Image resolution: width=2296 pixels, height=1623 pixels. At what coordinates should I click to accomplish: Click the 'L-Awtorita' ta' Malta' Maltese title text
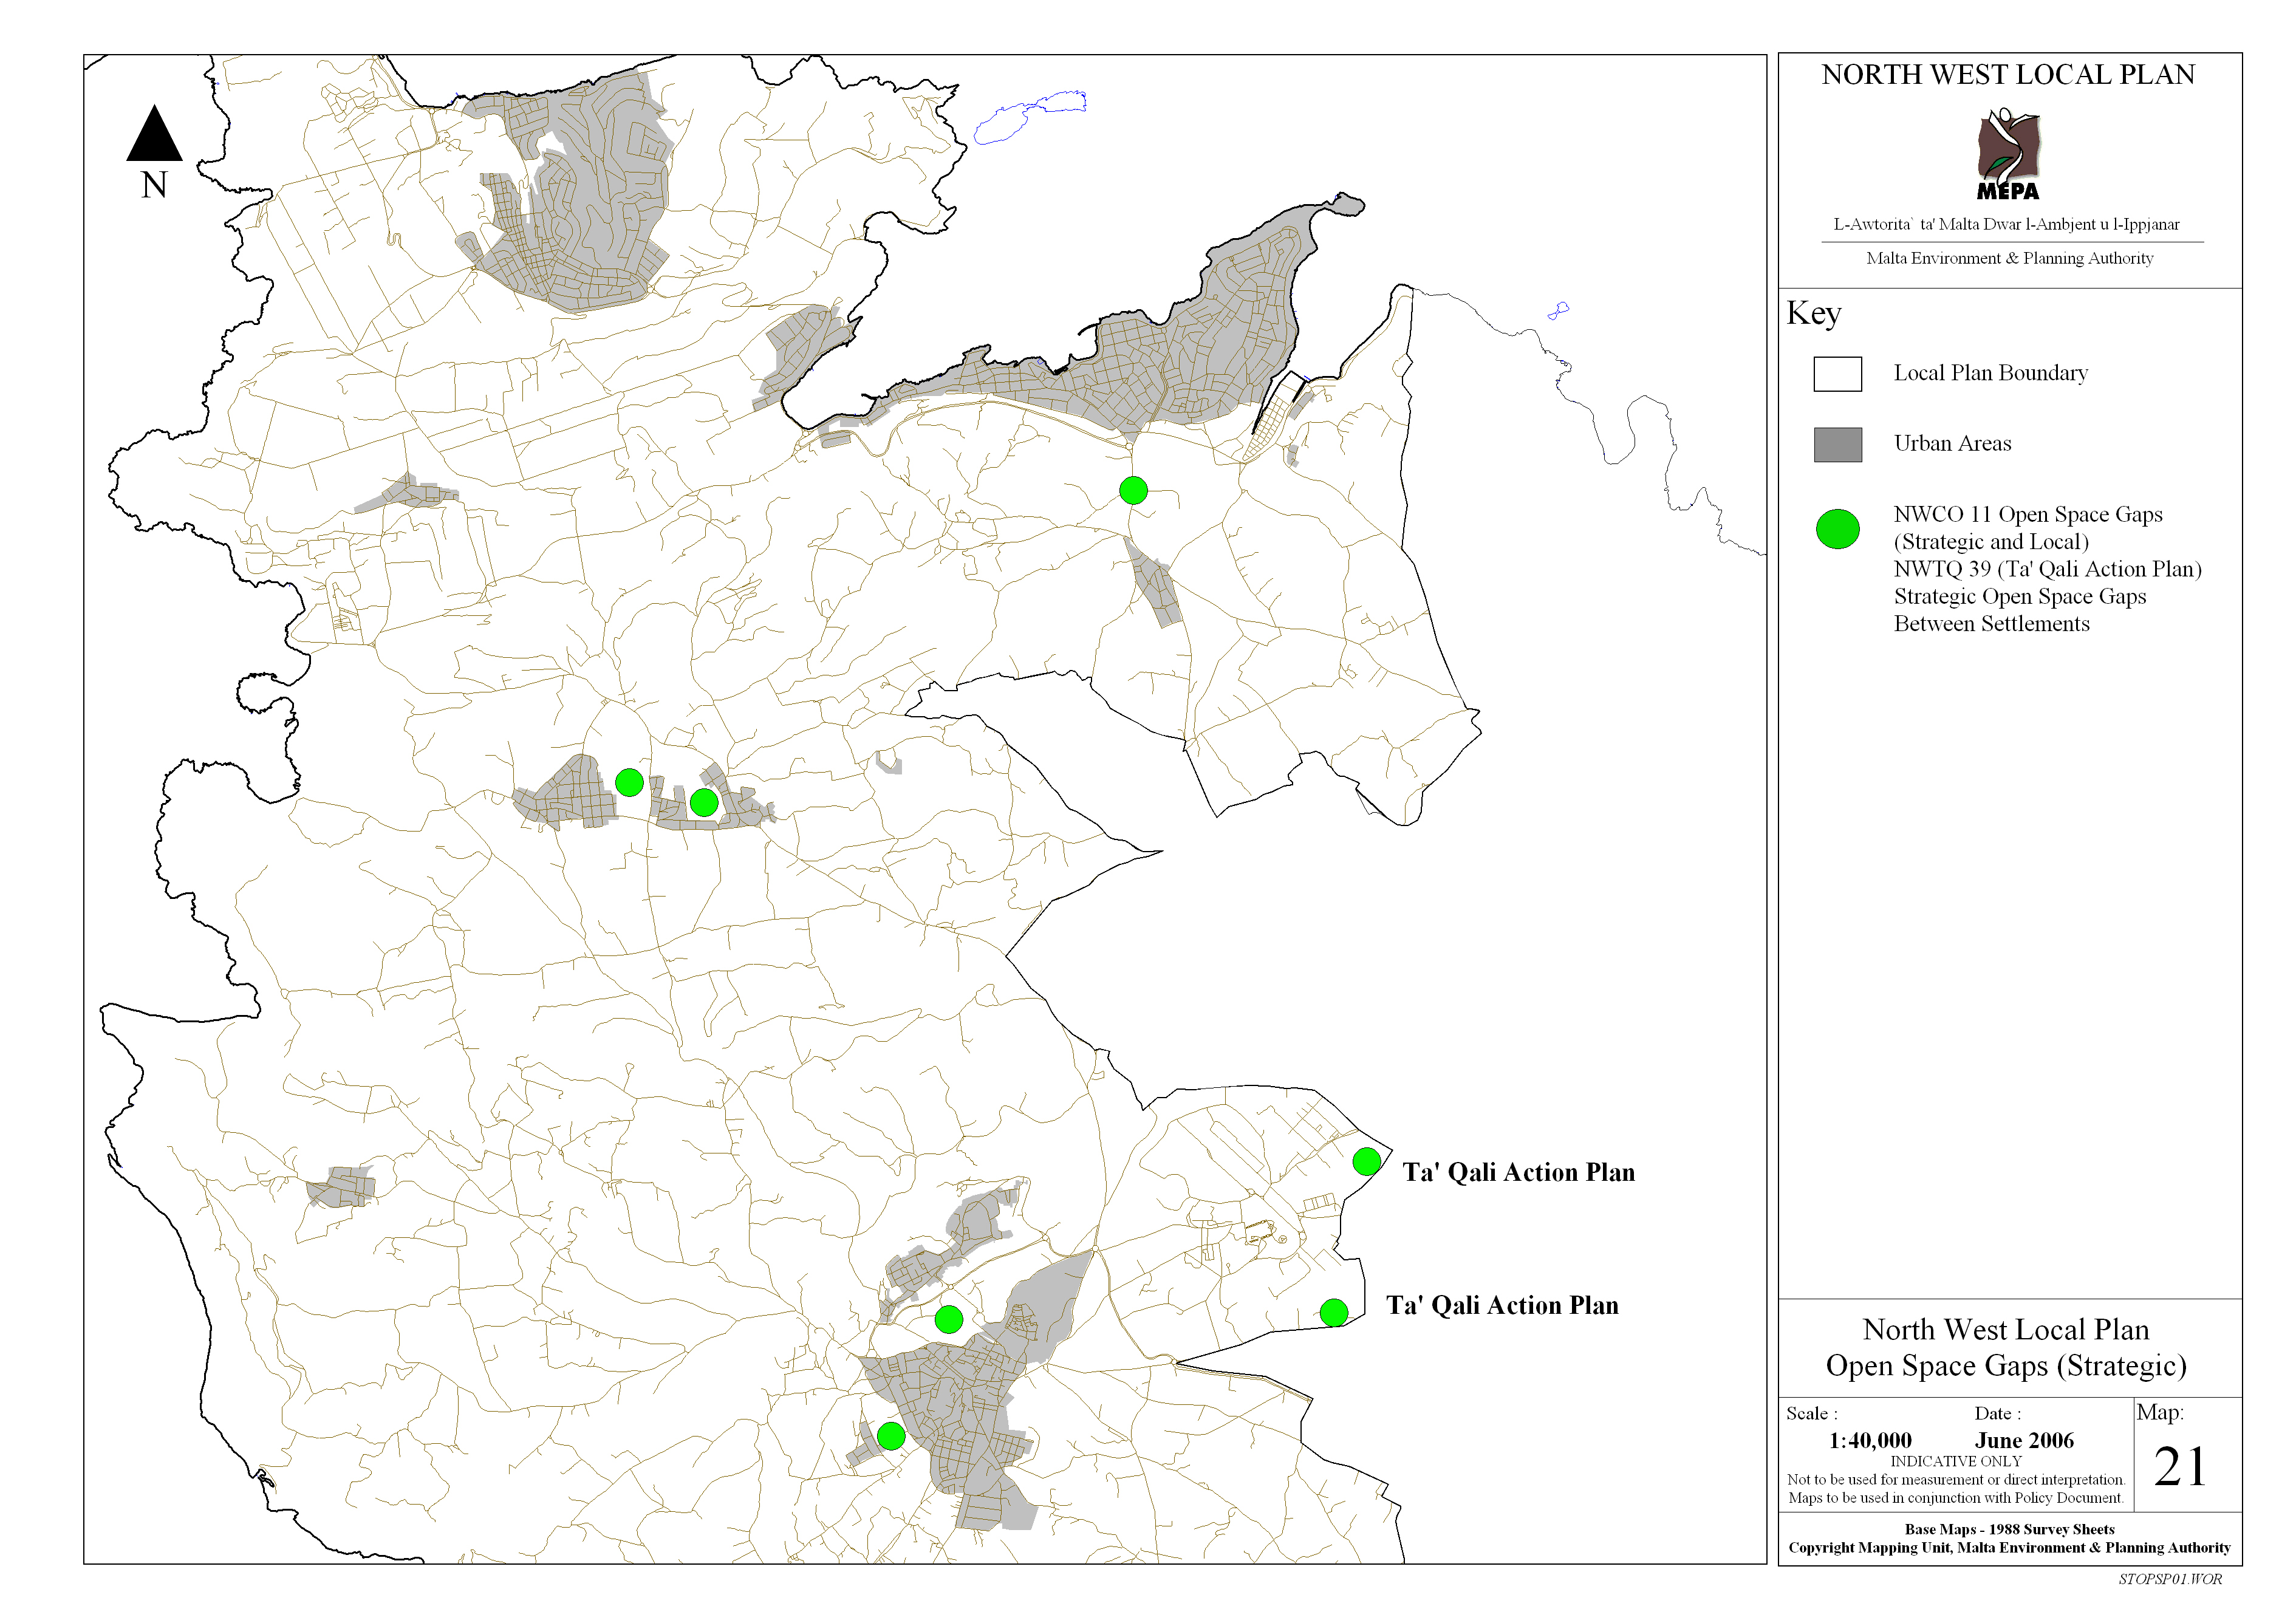[x=2006, y=224]
